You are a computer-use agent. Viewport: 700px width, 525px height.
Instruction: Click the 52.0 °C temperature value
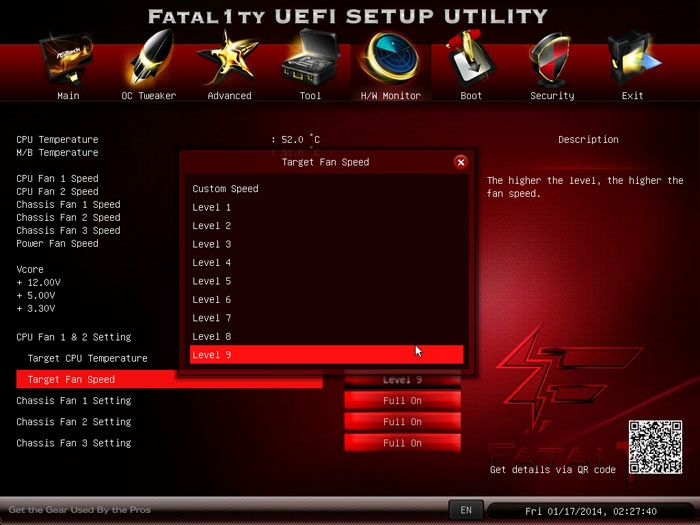click(300, 139)
